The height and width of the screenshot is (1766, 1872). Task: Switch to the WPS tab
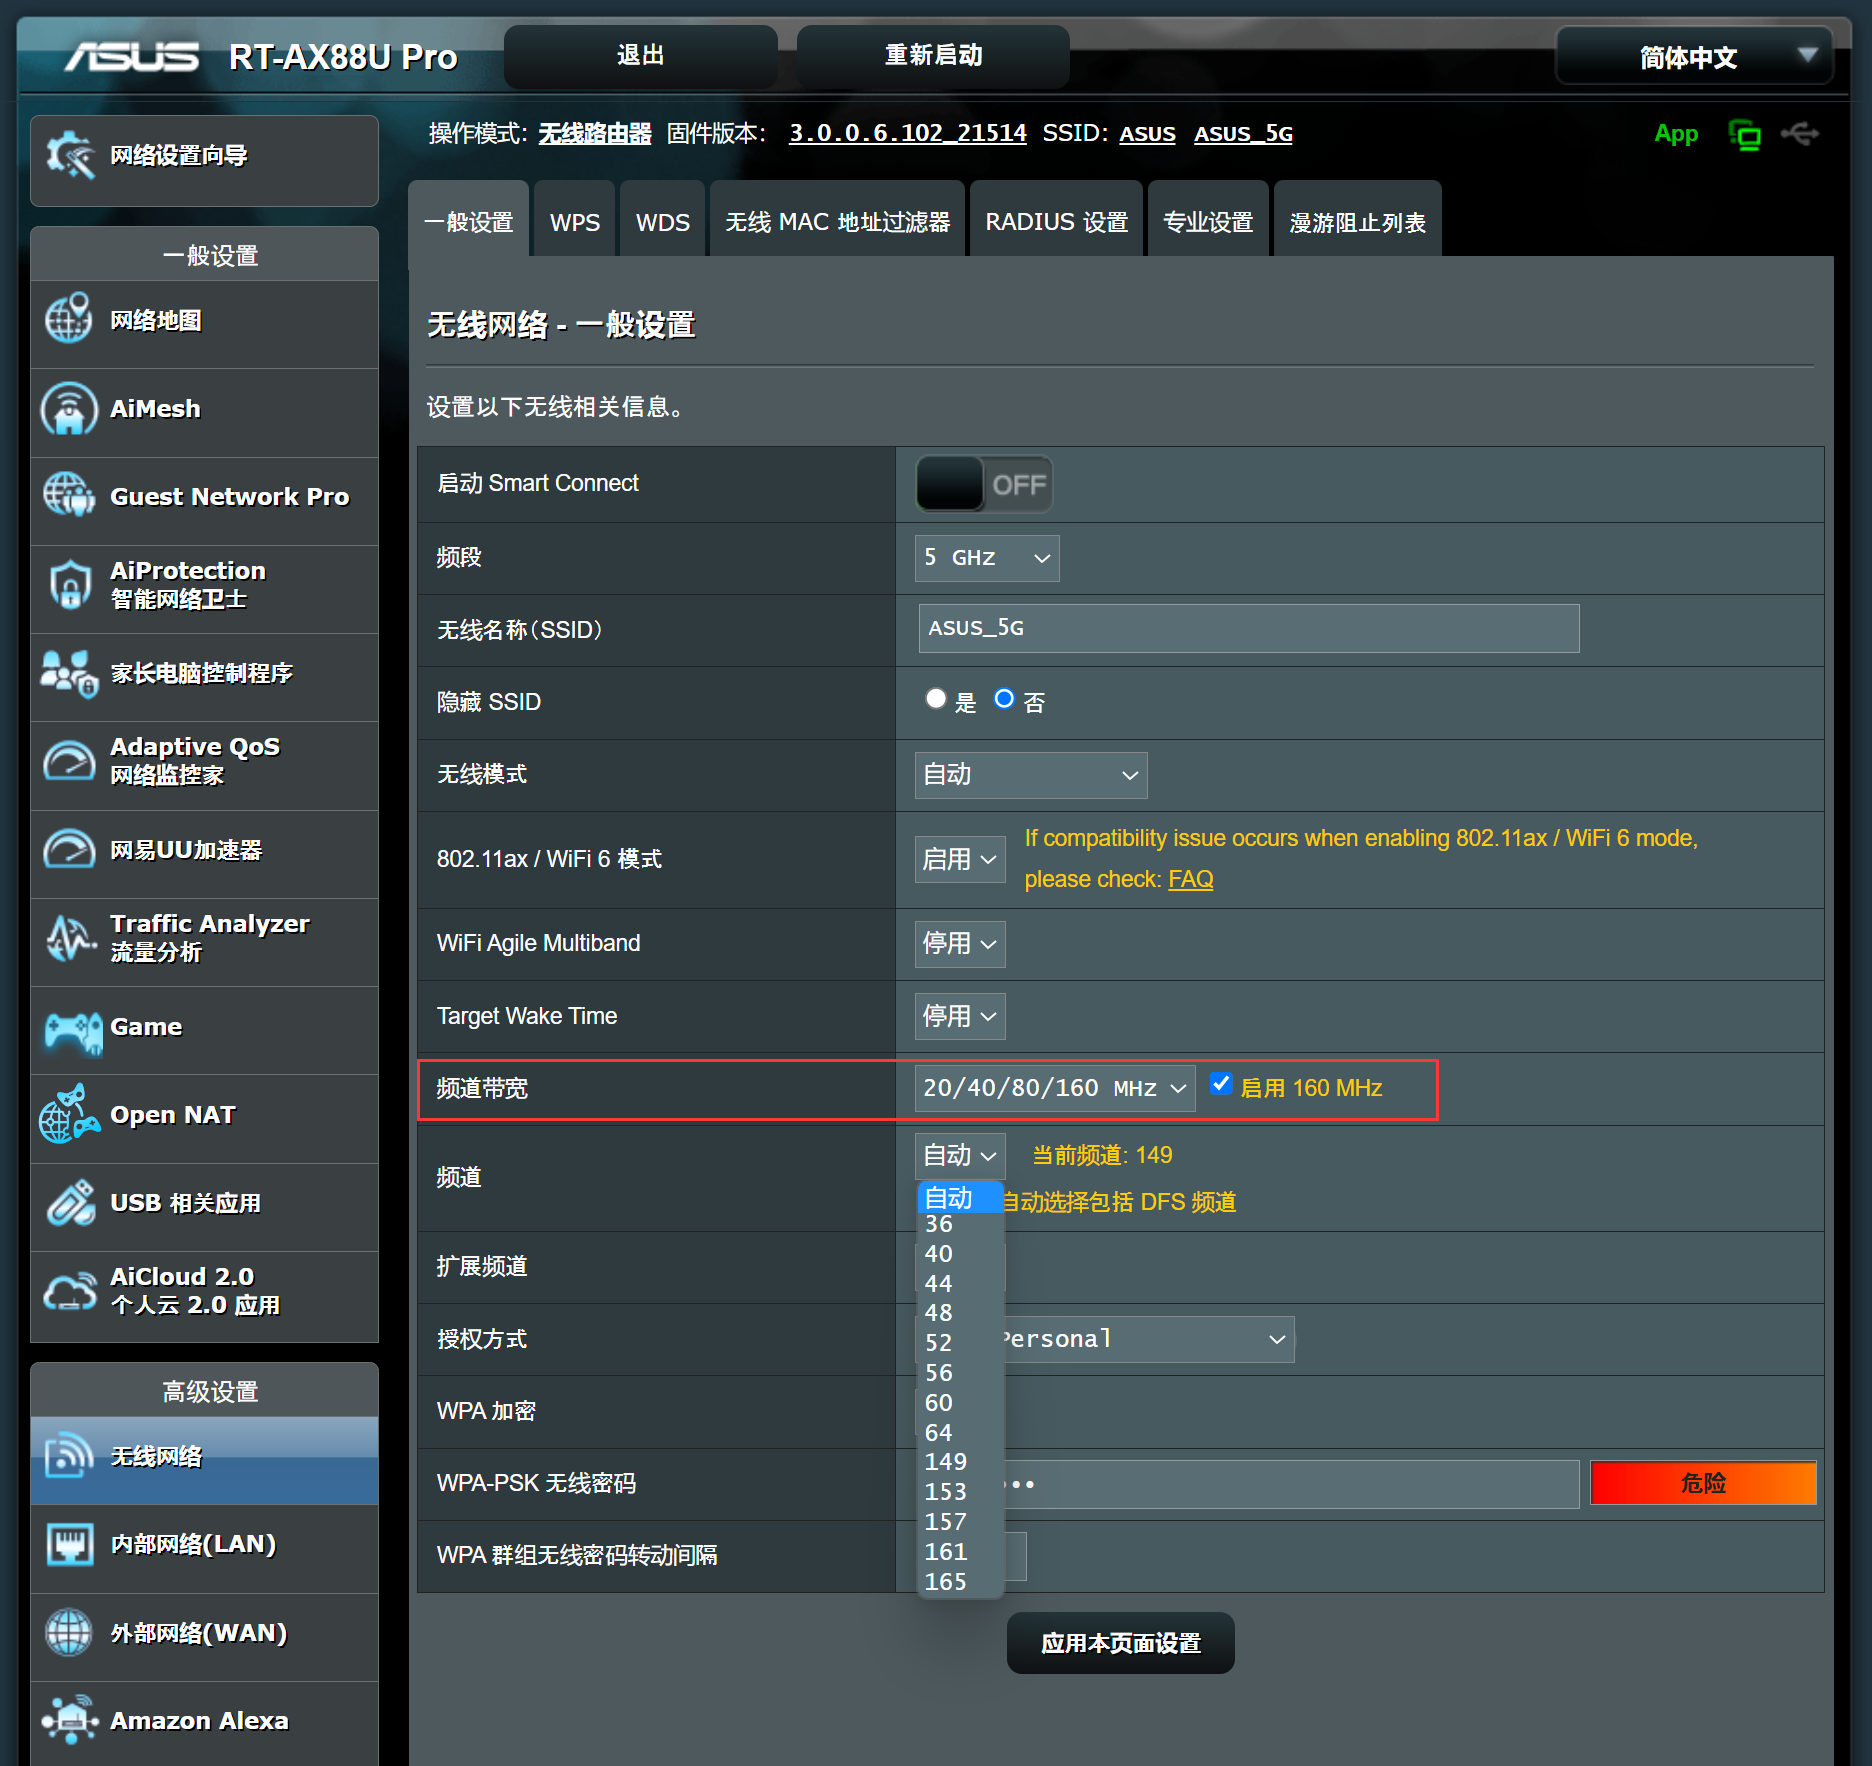click(575, 220)
